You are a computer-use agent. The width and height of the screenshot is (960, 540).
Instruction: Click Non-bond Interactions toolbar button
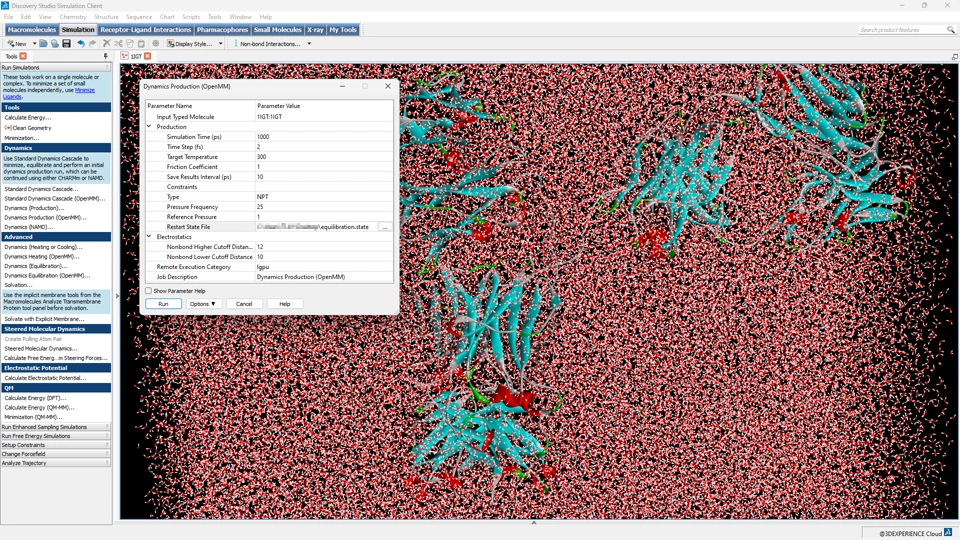(x=270, y=43)
